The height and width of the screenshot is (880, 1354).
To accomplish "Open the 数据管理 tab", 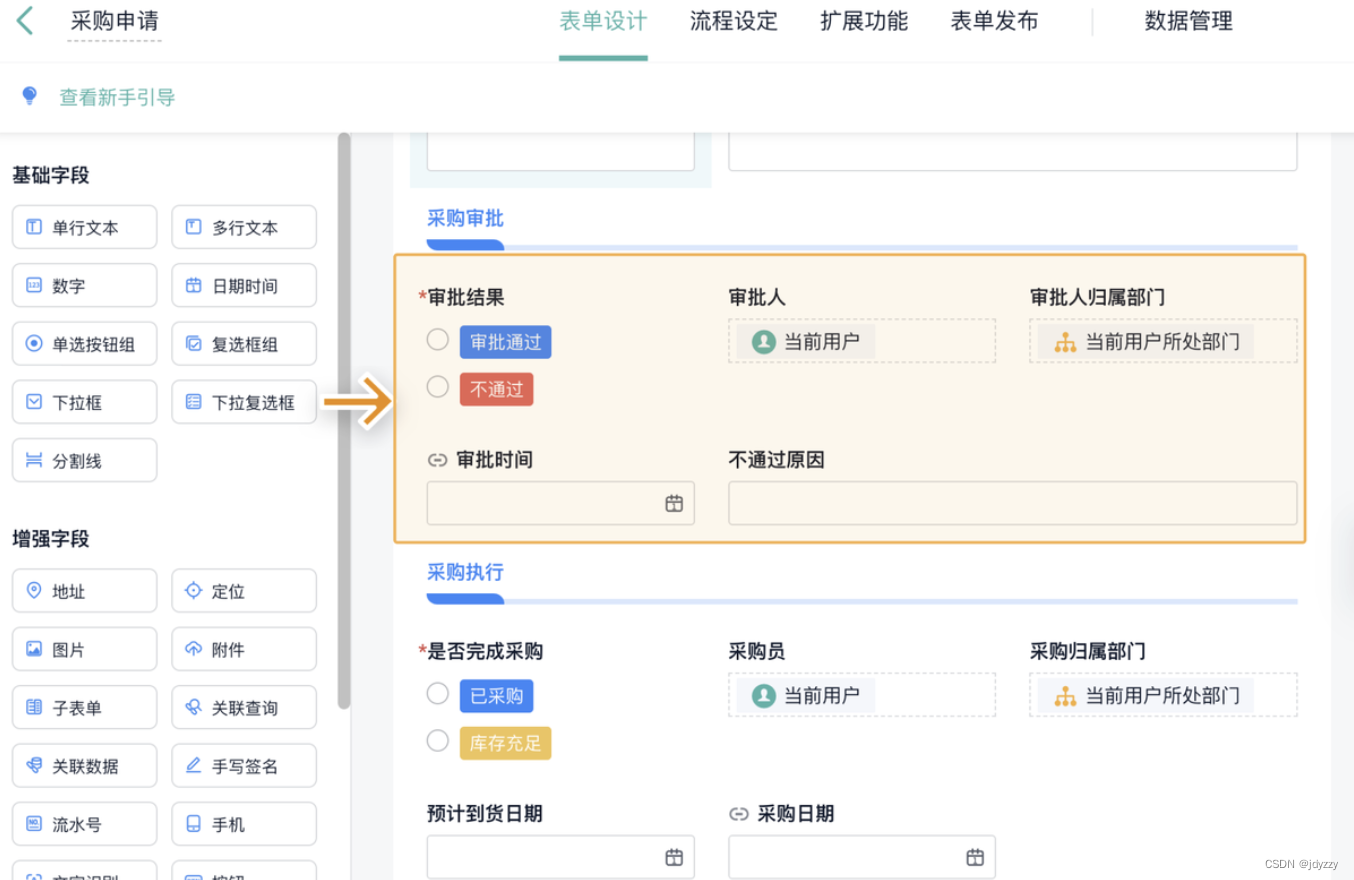I will pyautogui.click(x=1189, y=21).
